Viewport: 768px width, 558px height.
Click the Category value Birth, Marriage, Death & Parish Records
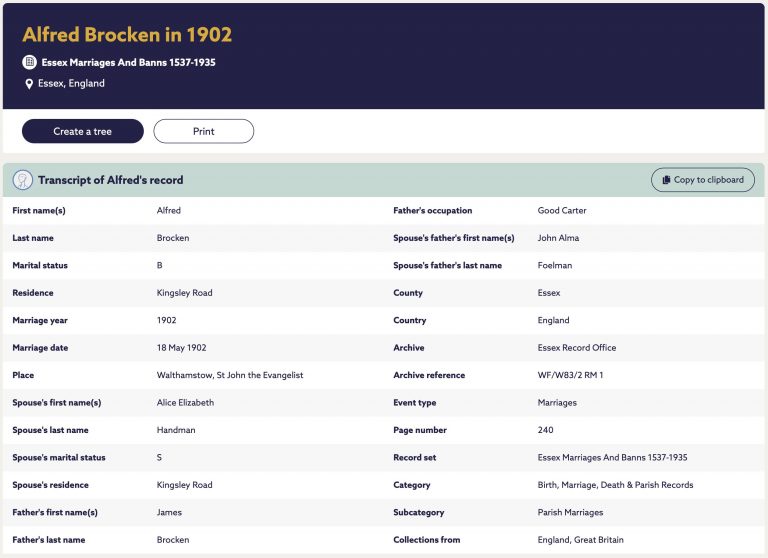click(616, 485)
